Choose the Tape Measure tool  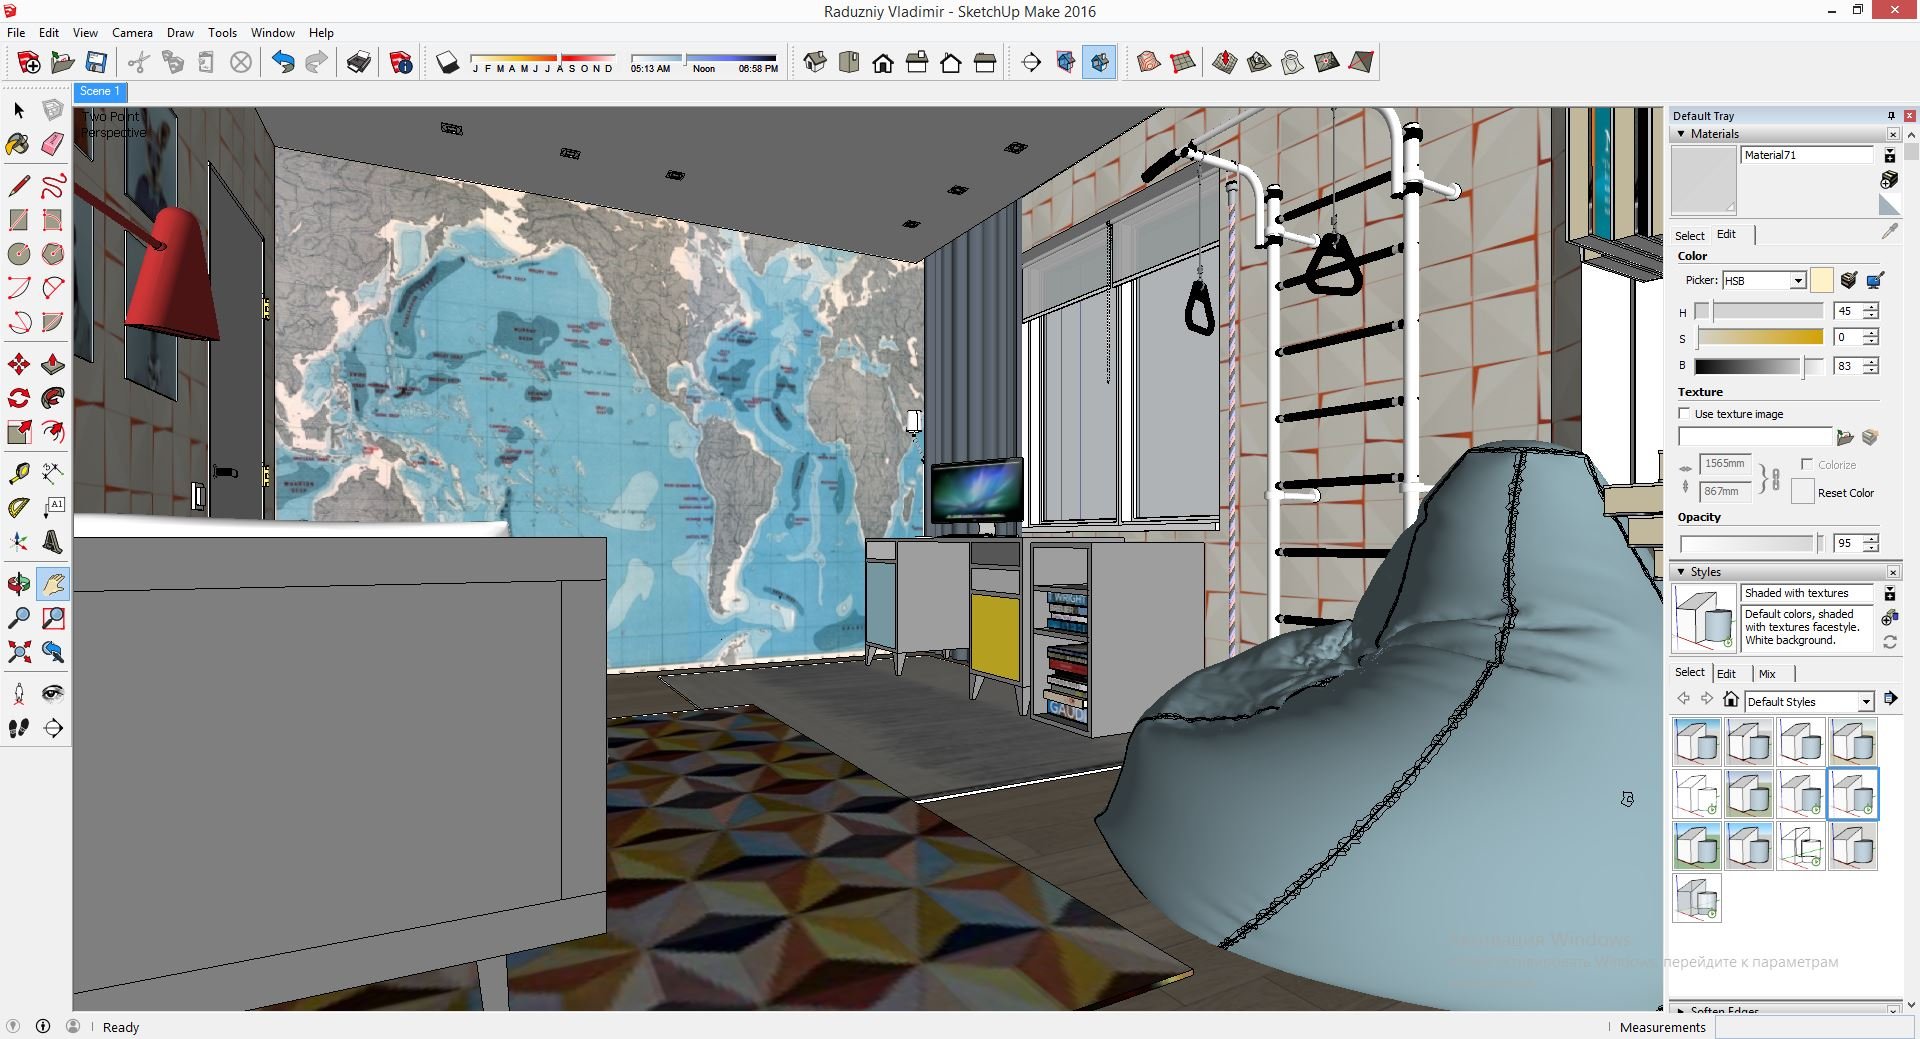(18, 473)
